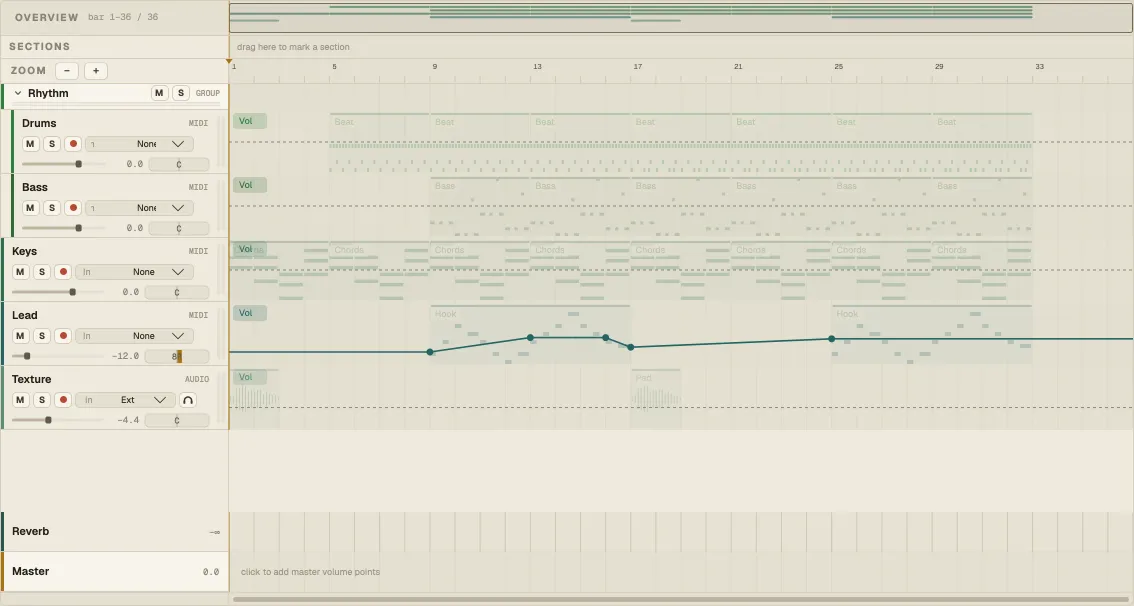Solo the Drums track
The width and height of the screenshot is (1134, 606).
click(51, 144)
